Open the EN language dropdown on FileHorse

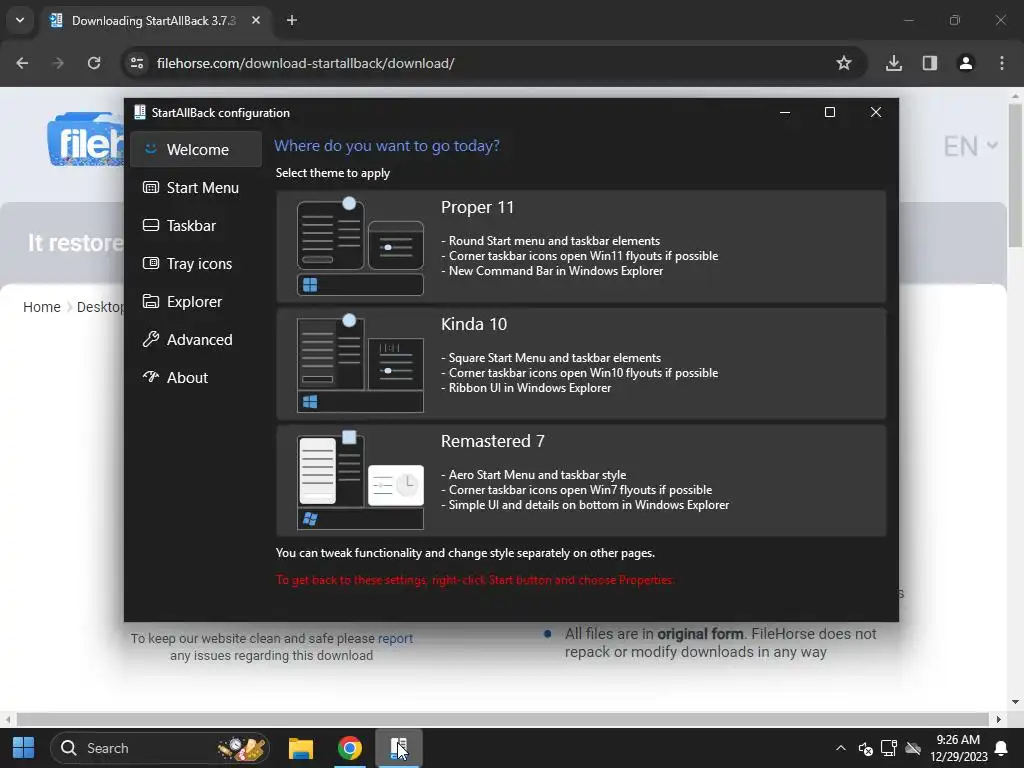pyautogui.click(x=970, y=146)
